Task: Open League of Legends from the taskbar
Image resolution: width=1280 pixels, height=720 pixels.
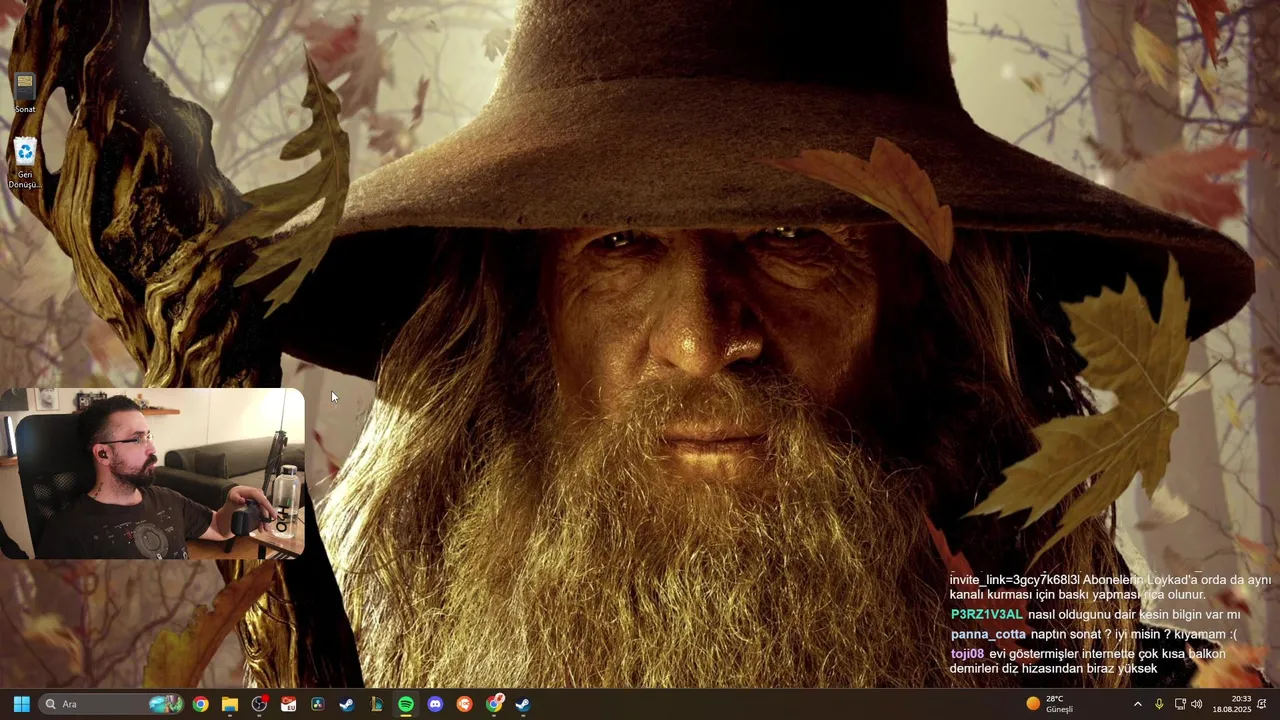Action: pos(377,704)
